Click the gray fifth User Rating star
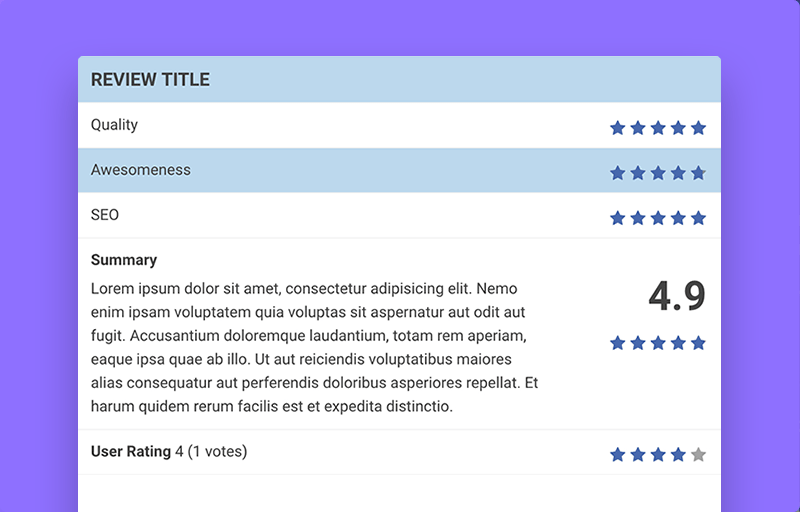 698,454
